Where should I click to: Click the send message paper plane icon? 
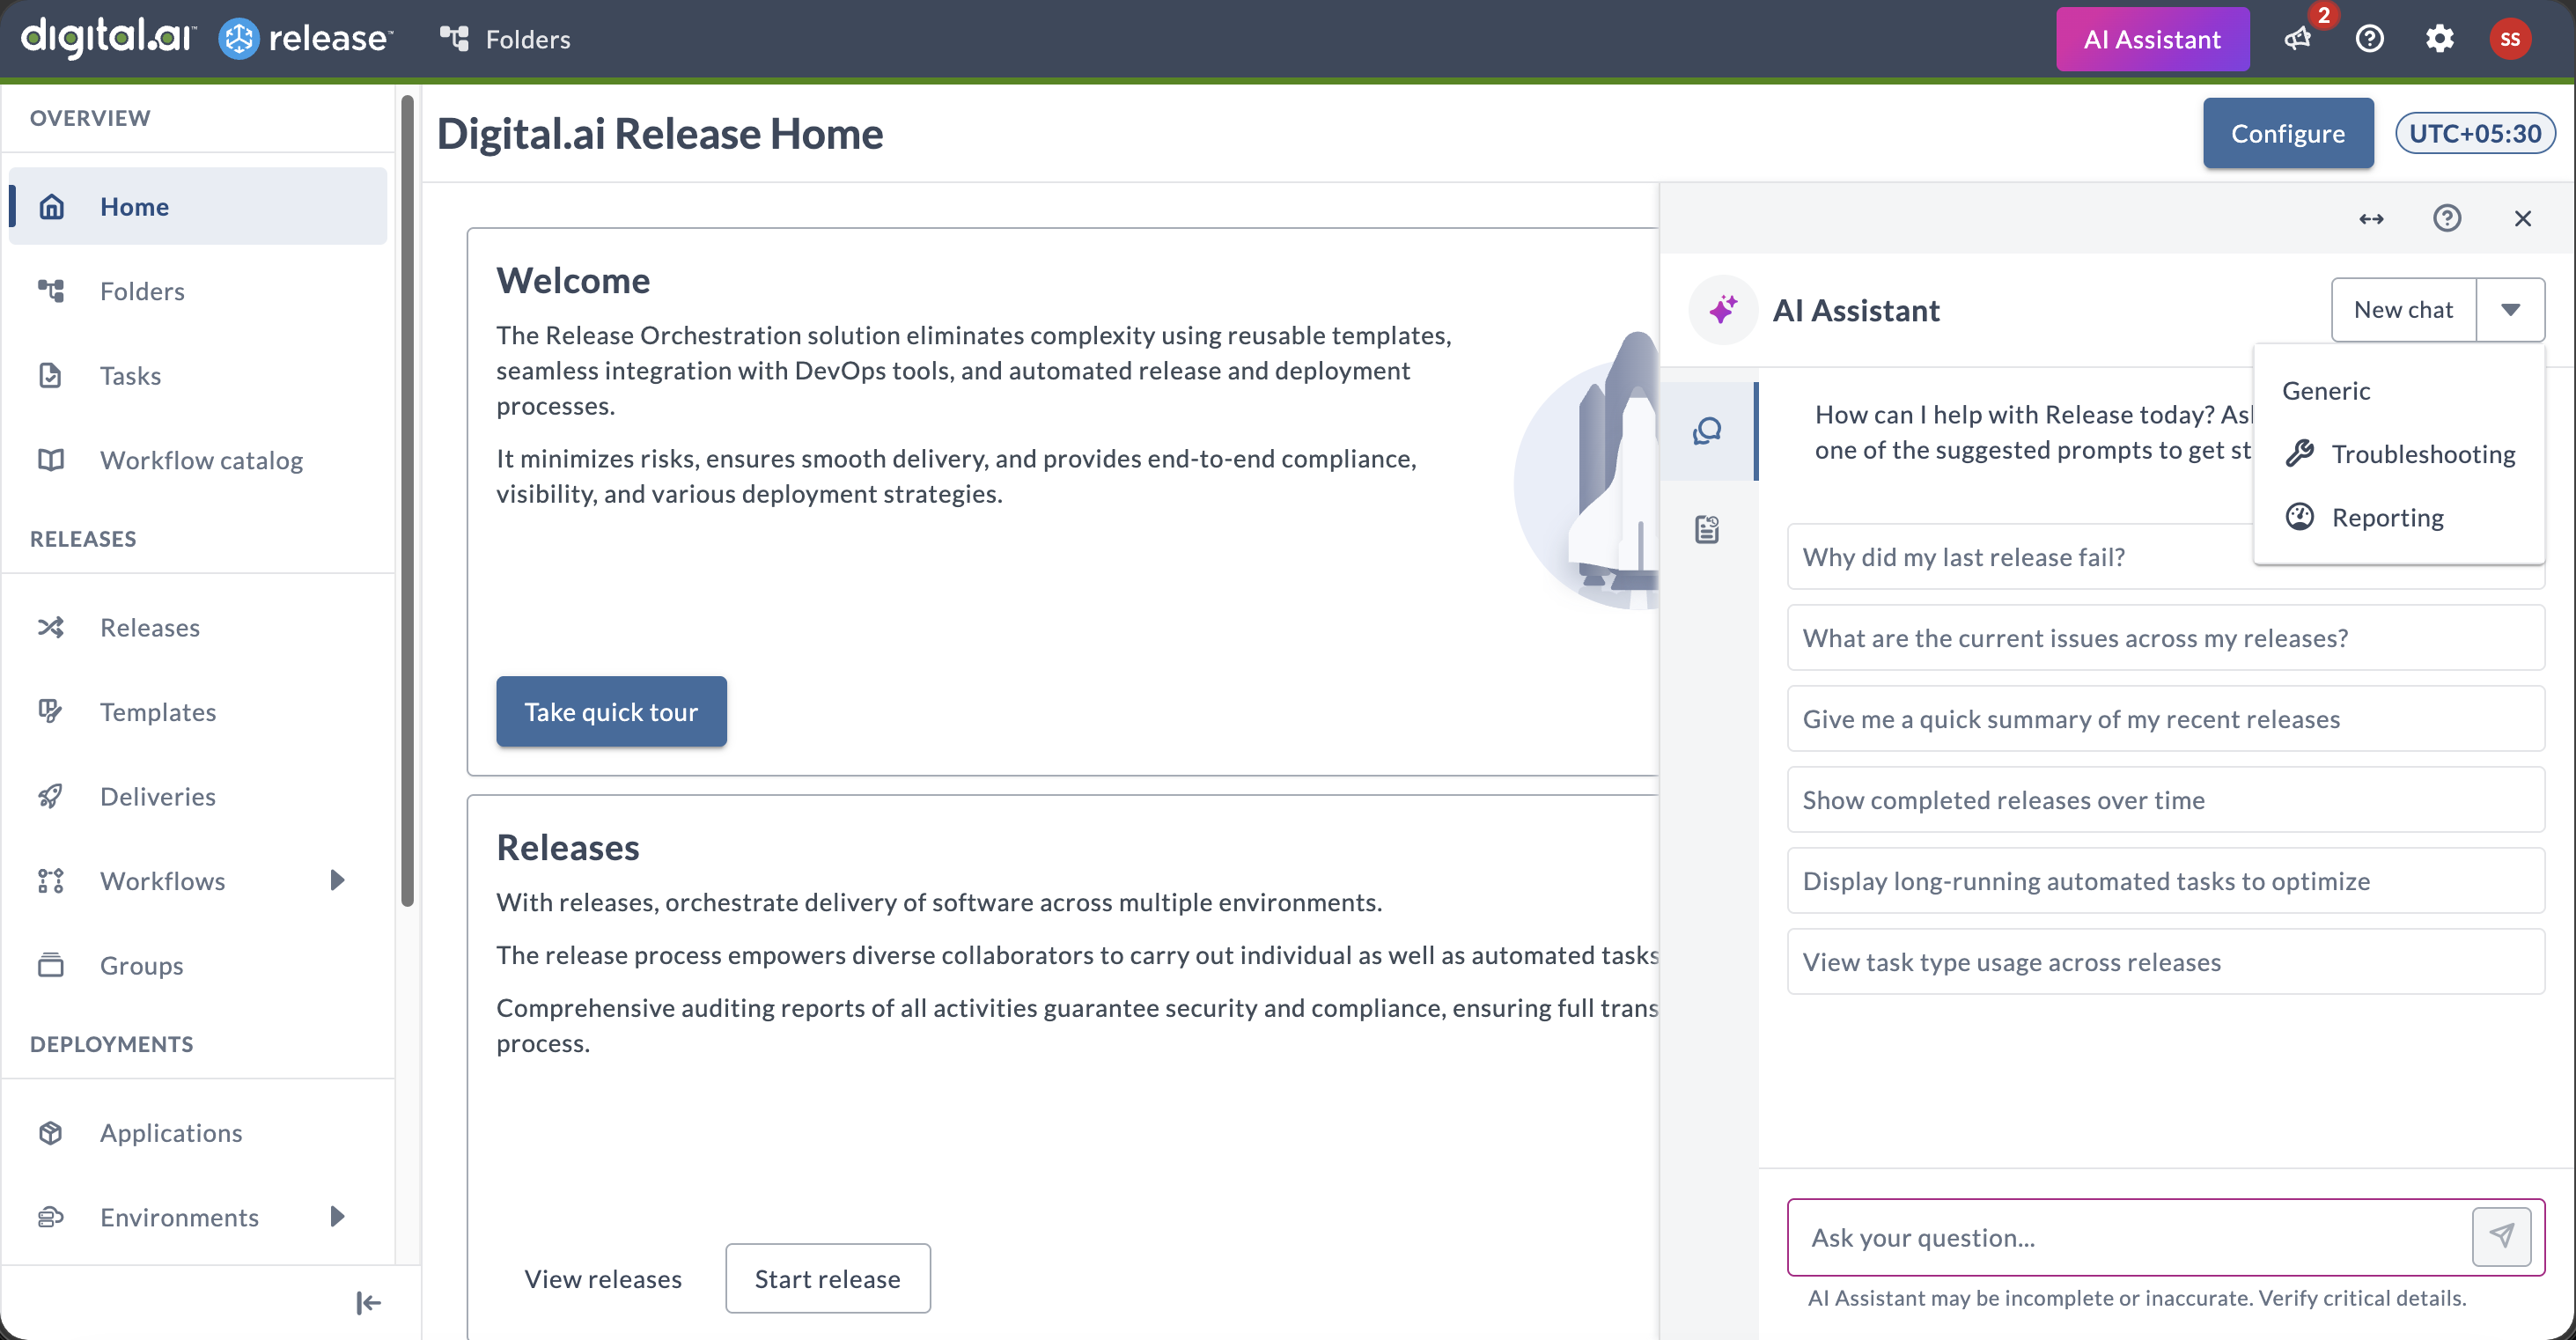(x=2502, y=1236)
